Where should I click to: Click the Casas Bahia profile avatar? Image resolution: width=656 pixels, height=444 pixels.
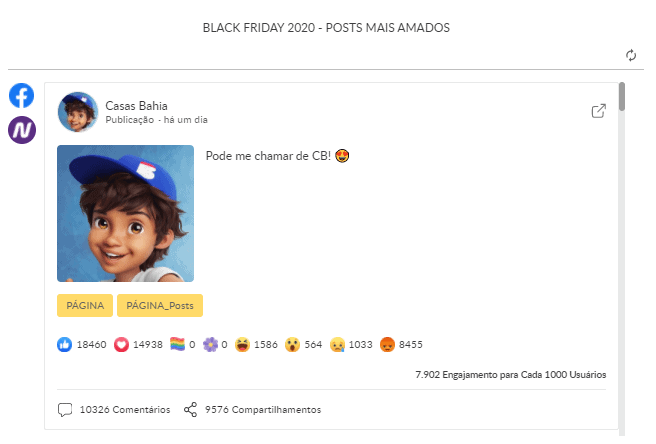click(77, 112)
